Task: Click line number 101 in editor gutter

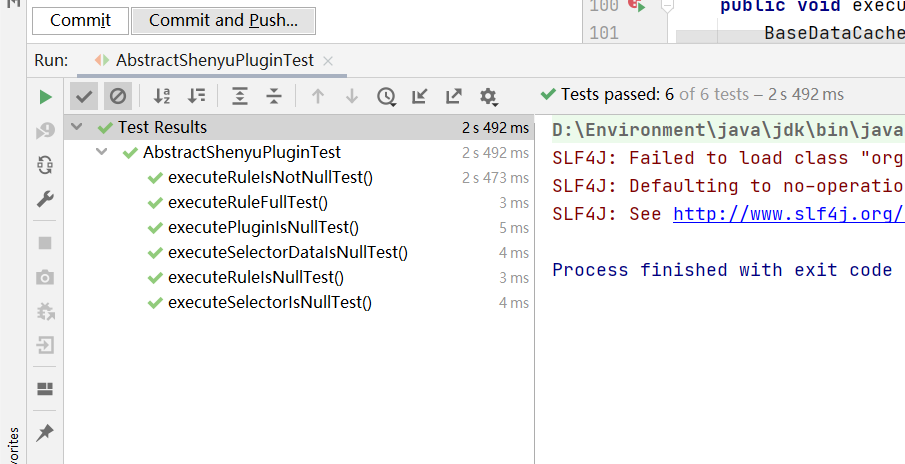Action: point(604,33)
